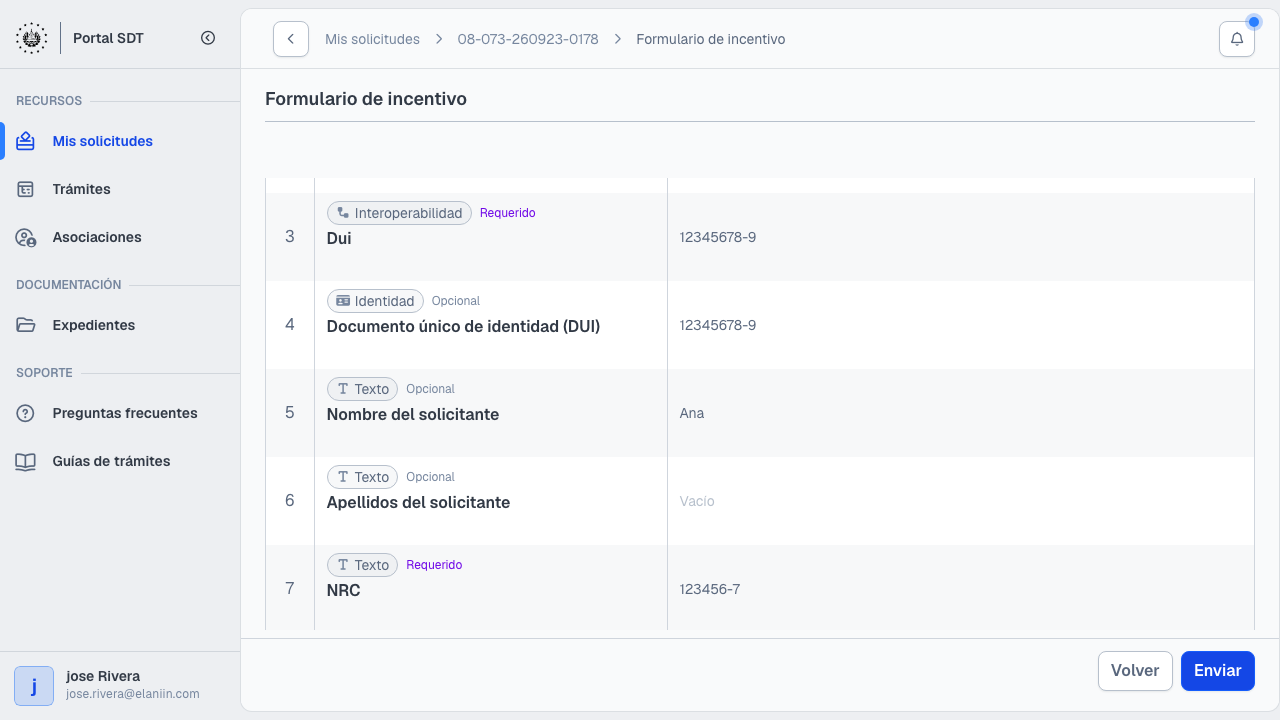The width and height of the screenshot is (1280, 720).
Task: Click the Trámites sidebar icon
Action: (26, 189)
